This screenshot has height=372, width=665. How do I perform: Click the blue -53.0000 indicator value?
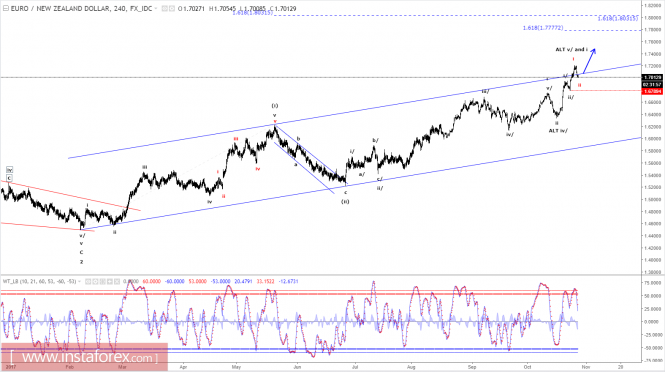point(221,281)
